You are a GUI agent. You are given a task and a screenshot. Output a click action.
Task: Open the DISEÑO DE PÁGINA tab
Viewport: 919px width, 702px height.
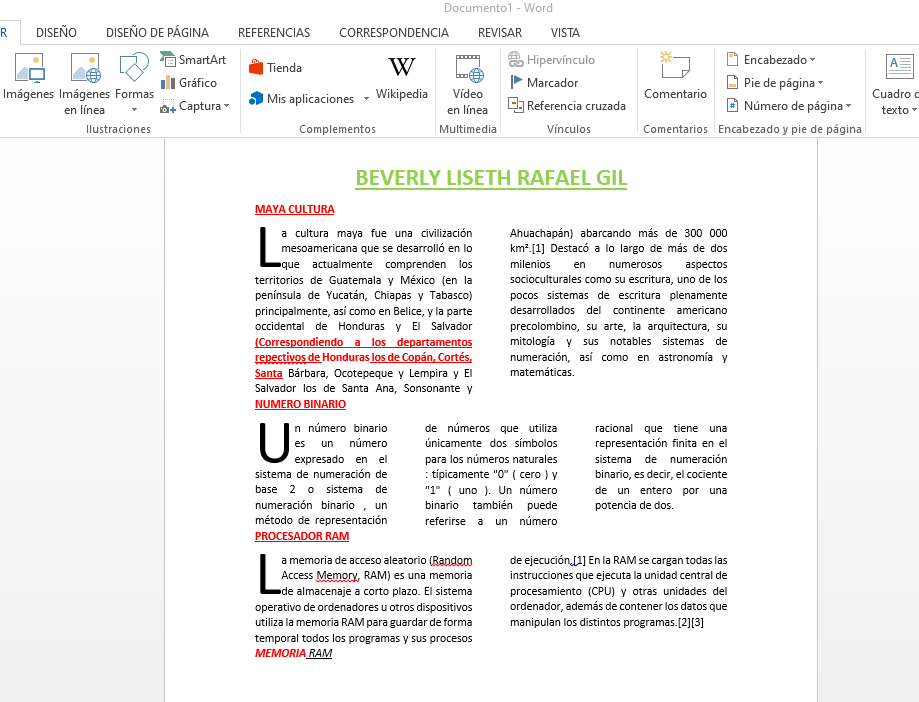pyautogui.click(x=157, y=33)
